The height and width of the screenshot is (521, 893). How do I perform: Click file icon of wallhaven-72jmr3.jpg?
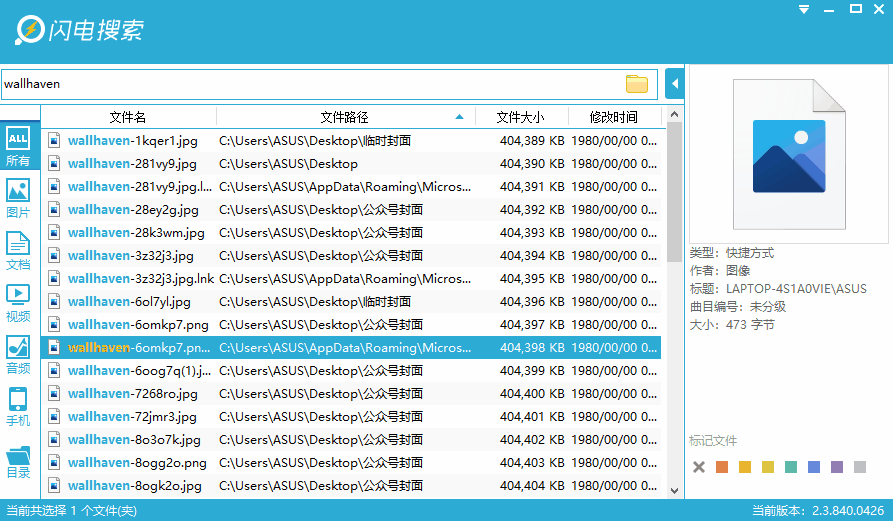[54, 417]
